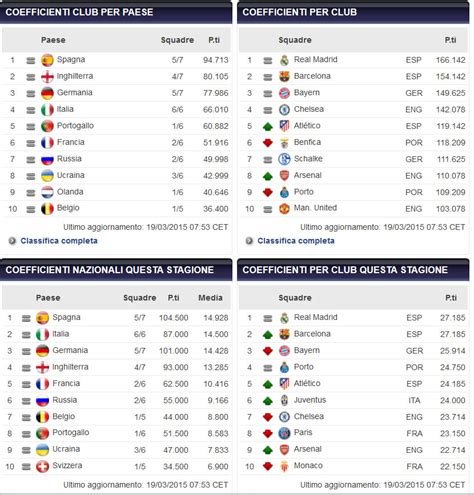Click the Media column header
This screenshot has width=474, height=495.
click(210, 298)
